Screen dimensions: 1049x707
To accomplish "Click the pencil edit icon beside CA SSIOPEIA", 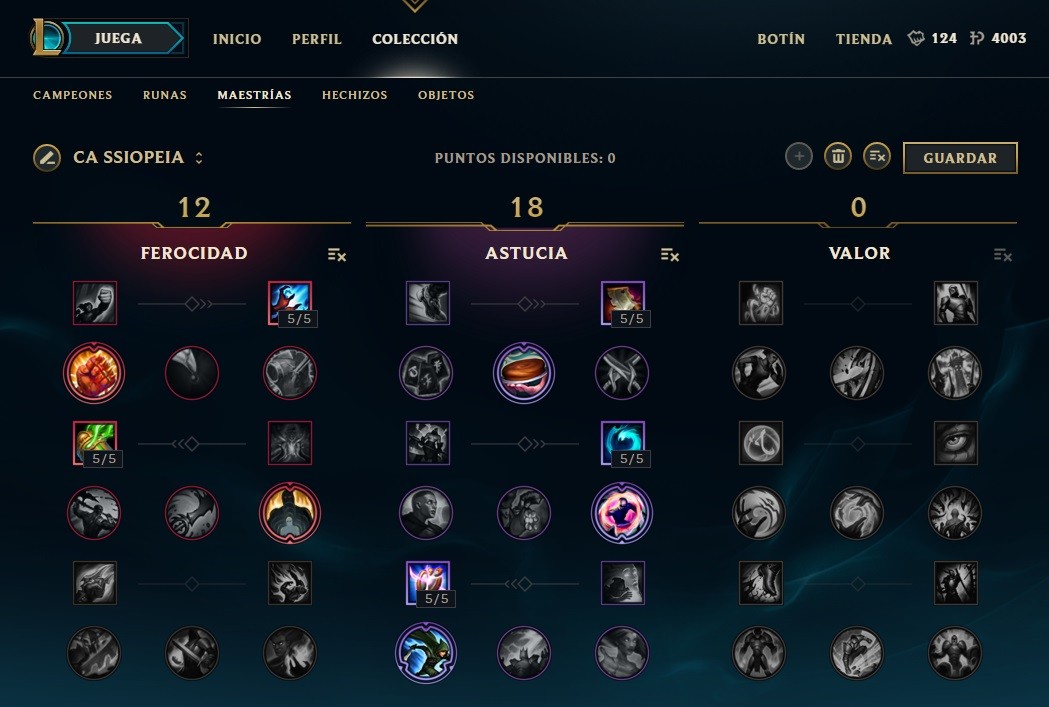I will coord(47,158).
